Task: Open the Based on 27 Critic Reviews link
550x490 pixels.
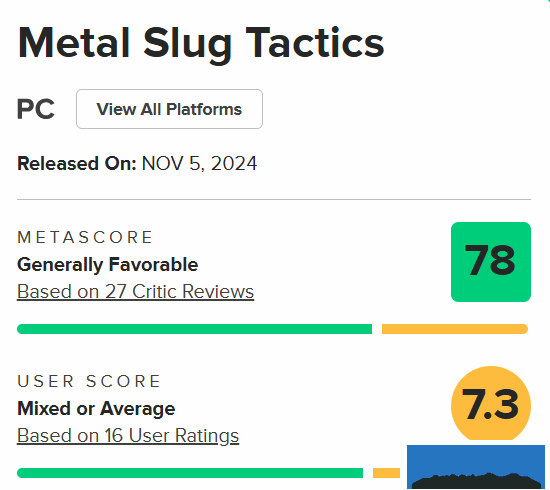Action: (135, 291)
